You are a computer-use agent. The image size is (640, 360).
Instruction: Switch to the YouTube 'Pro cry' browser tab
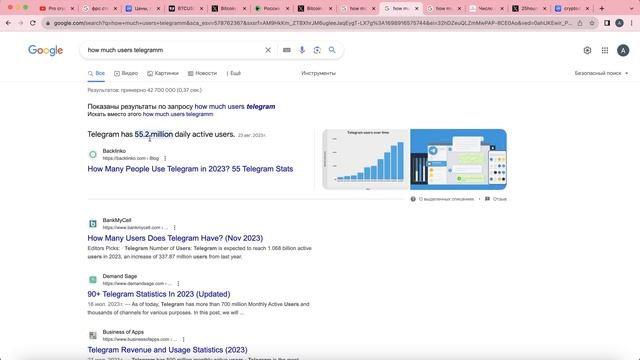point(55,8)
